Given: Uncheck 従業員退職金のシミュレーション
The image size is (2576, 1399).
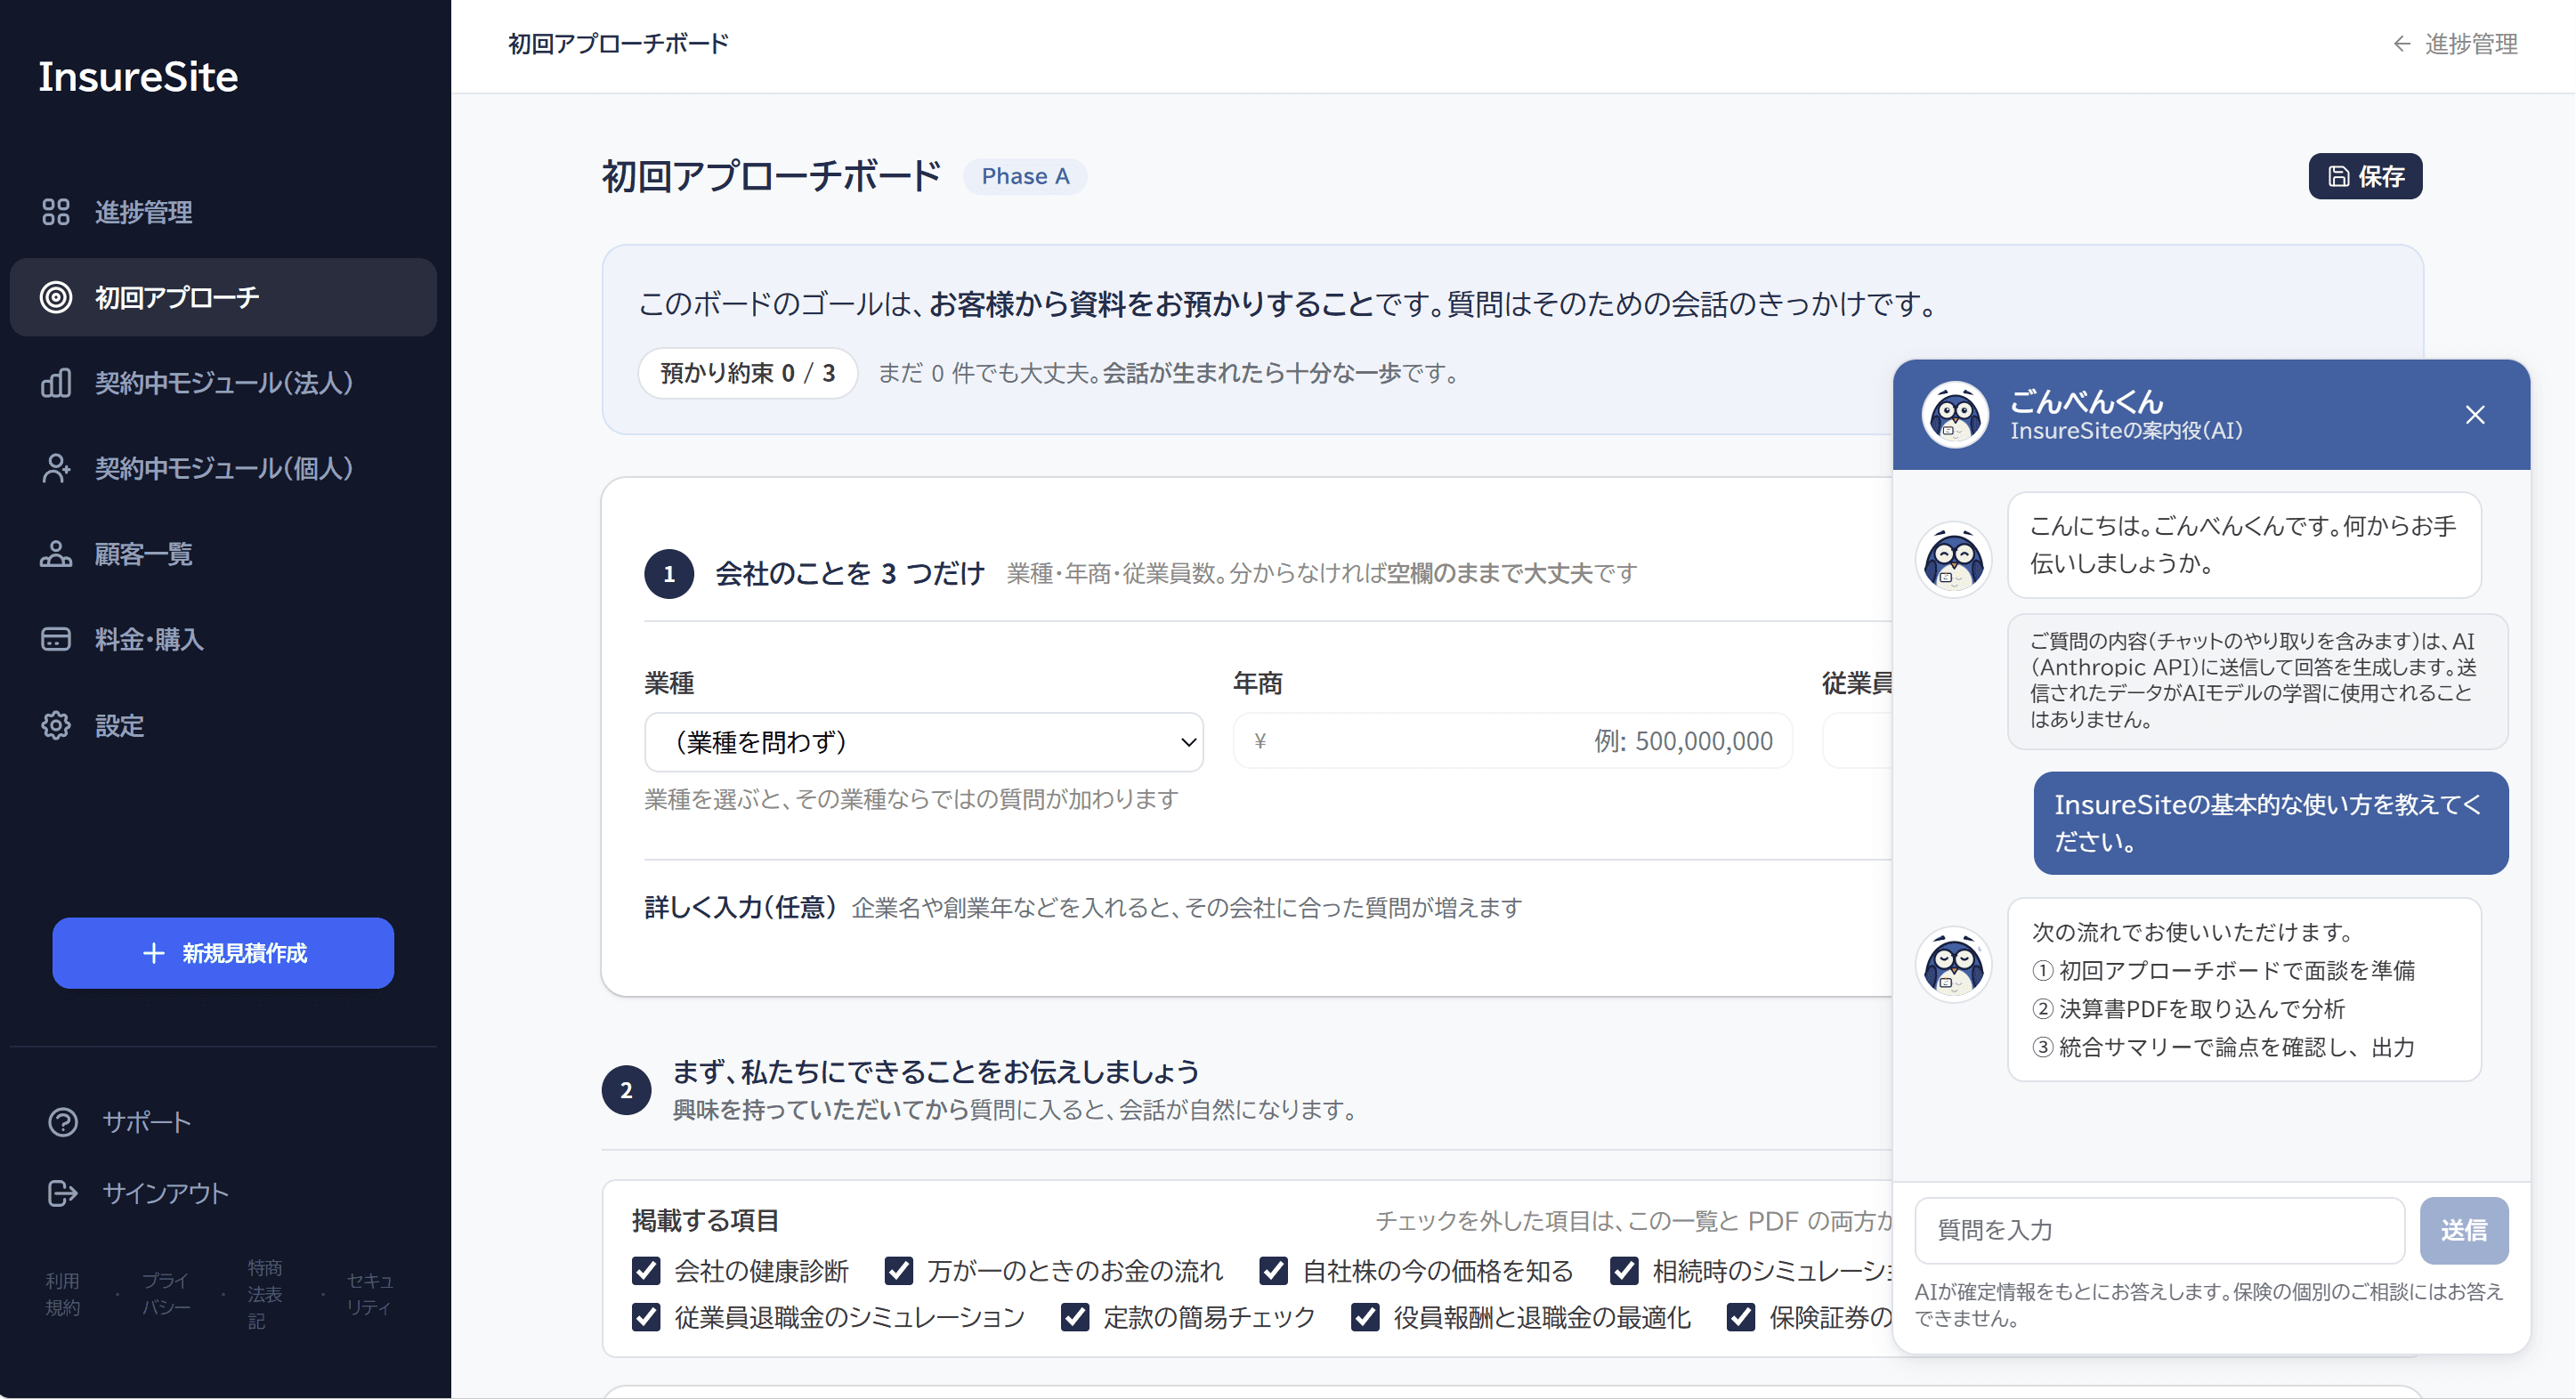Looking at the screenshot, I should coord(647,1317).
